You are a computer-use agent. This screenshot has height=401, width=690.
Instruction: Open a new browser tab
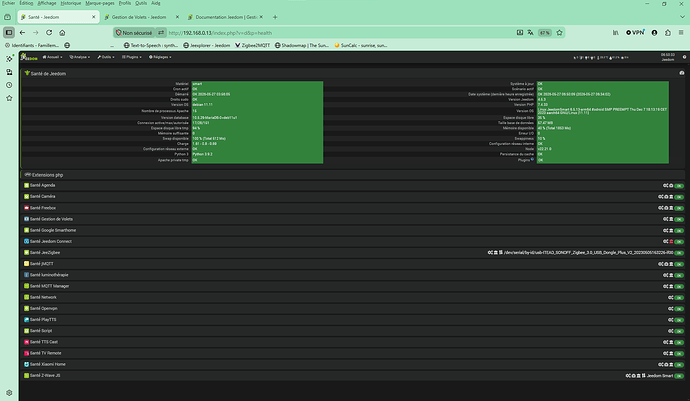tap(275, 17)
